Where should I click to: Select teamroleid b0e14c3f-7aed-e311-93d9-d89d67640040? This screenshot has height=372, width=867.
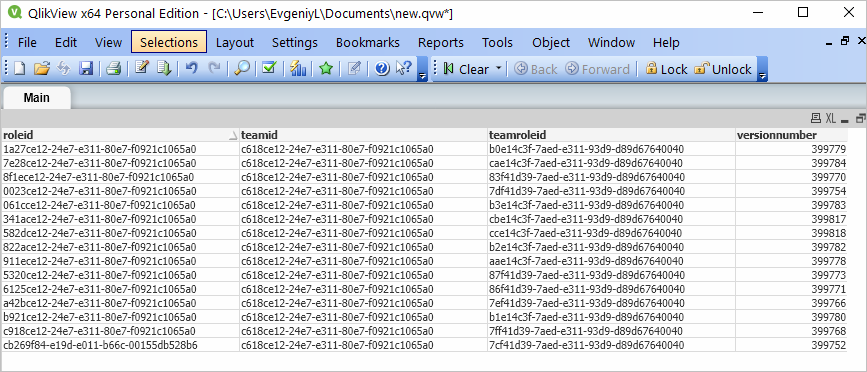(611, 149)
